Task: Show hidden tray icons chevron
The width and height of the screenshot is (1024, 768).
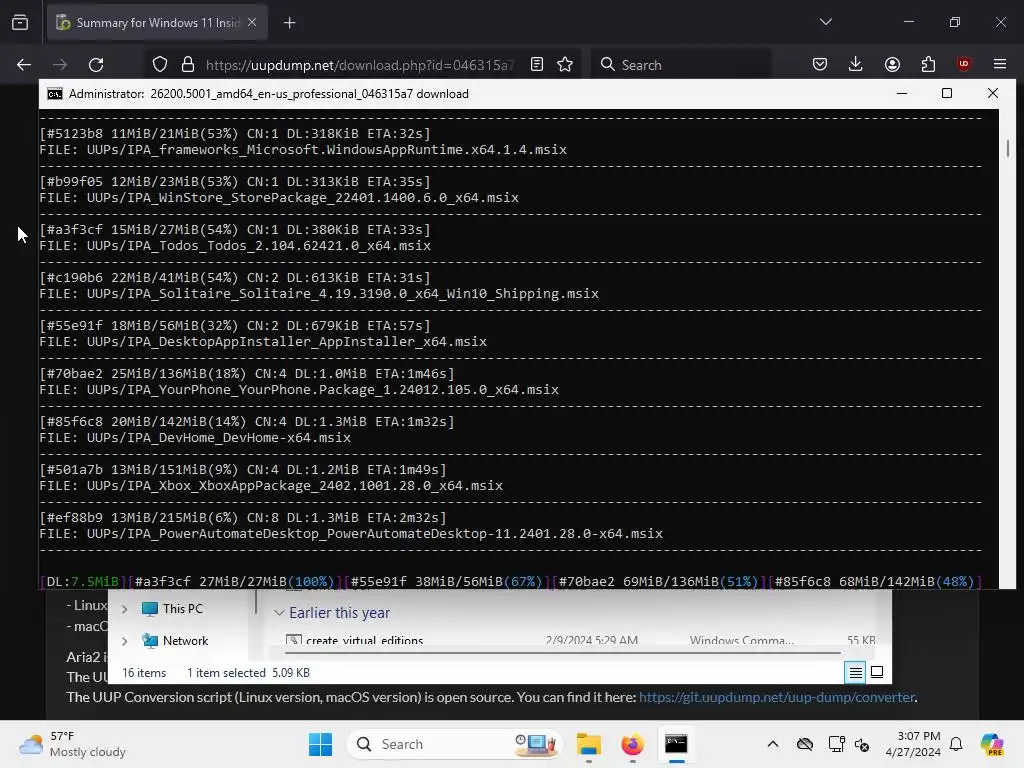Action: 773,744
